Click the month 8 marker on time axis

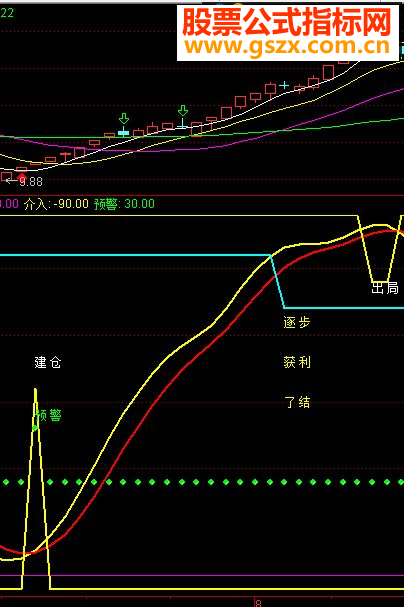258,603
